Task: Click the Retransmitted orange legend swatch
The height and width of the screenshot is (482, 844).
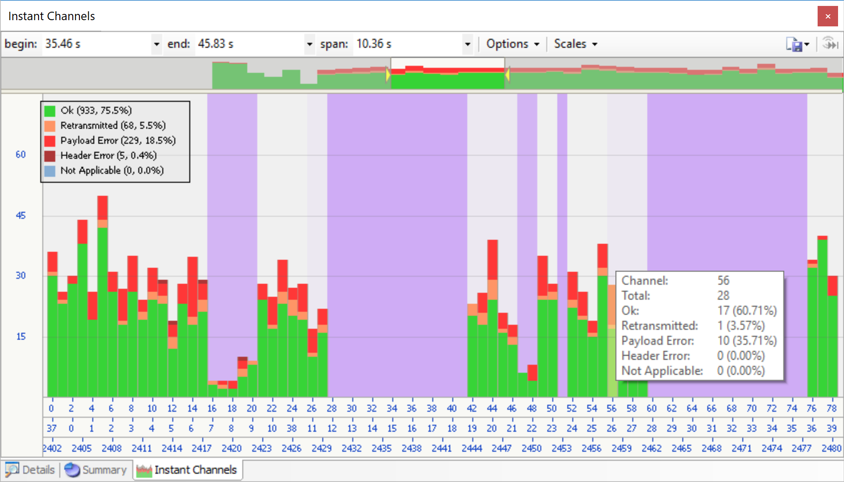Action: pyautogui.click(x=50, y=126)
